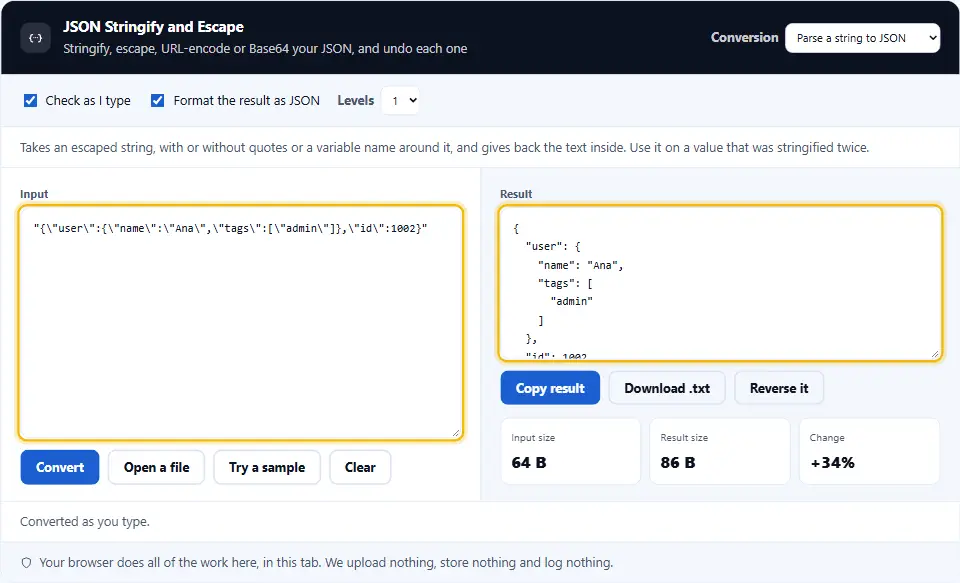The image size is (960, 583).
Task: Open the Levels dropdown
Action: [x=400, y=100]
